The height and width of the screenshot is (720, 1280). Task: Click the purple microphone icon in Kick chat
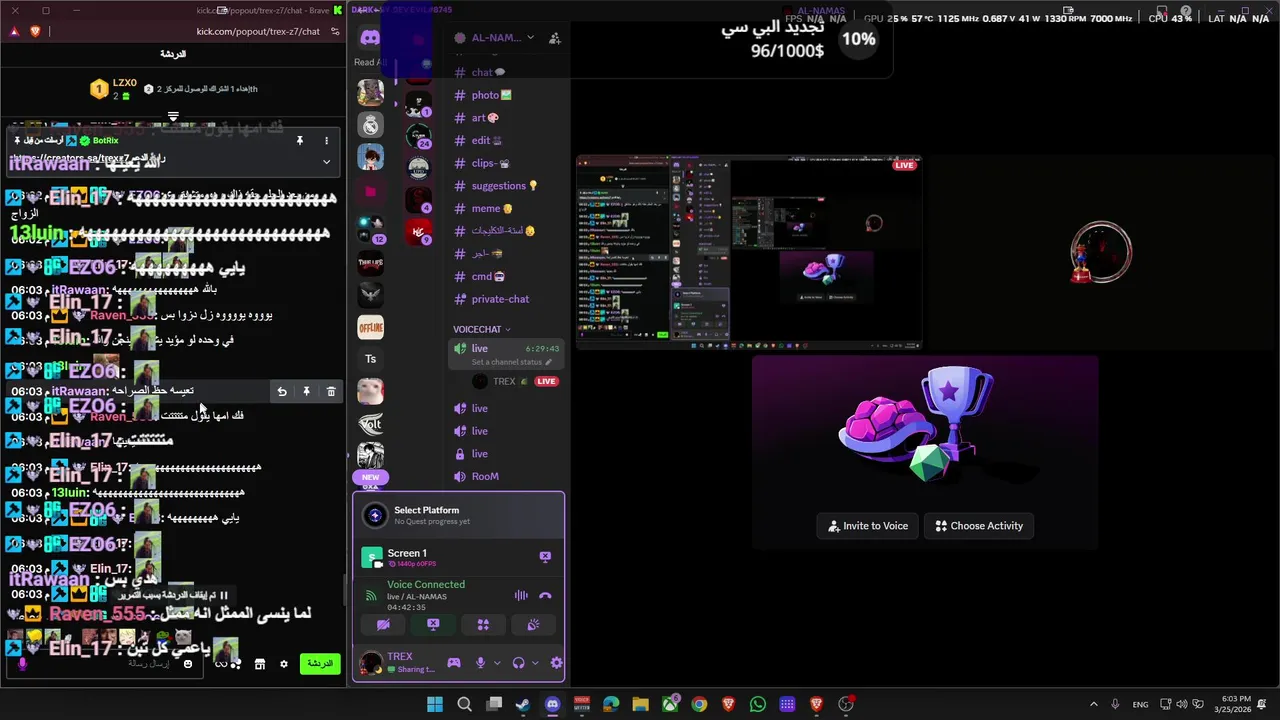pos(22,664)
